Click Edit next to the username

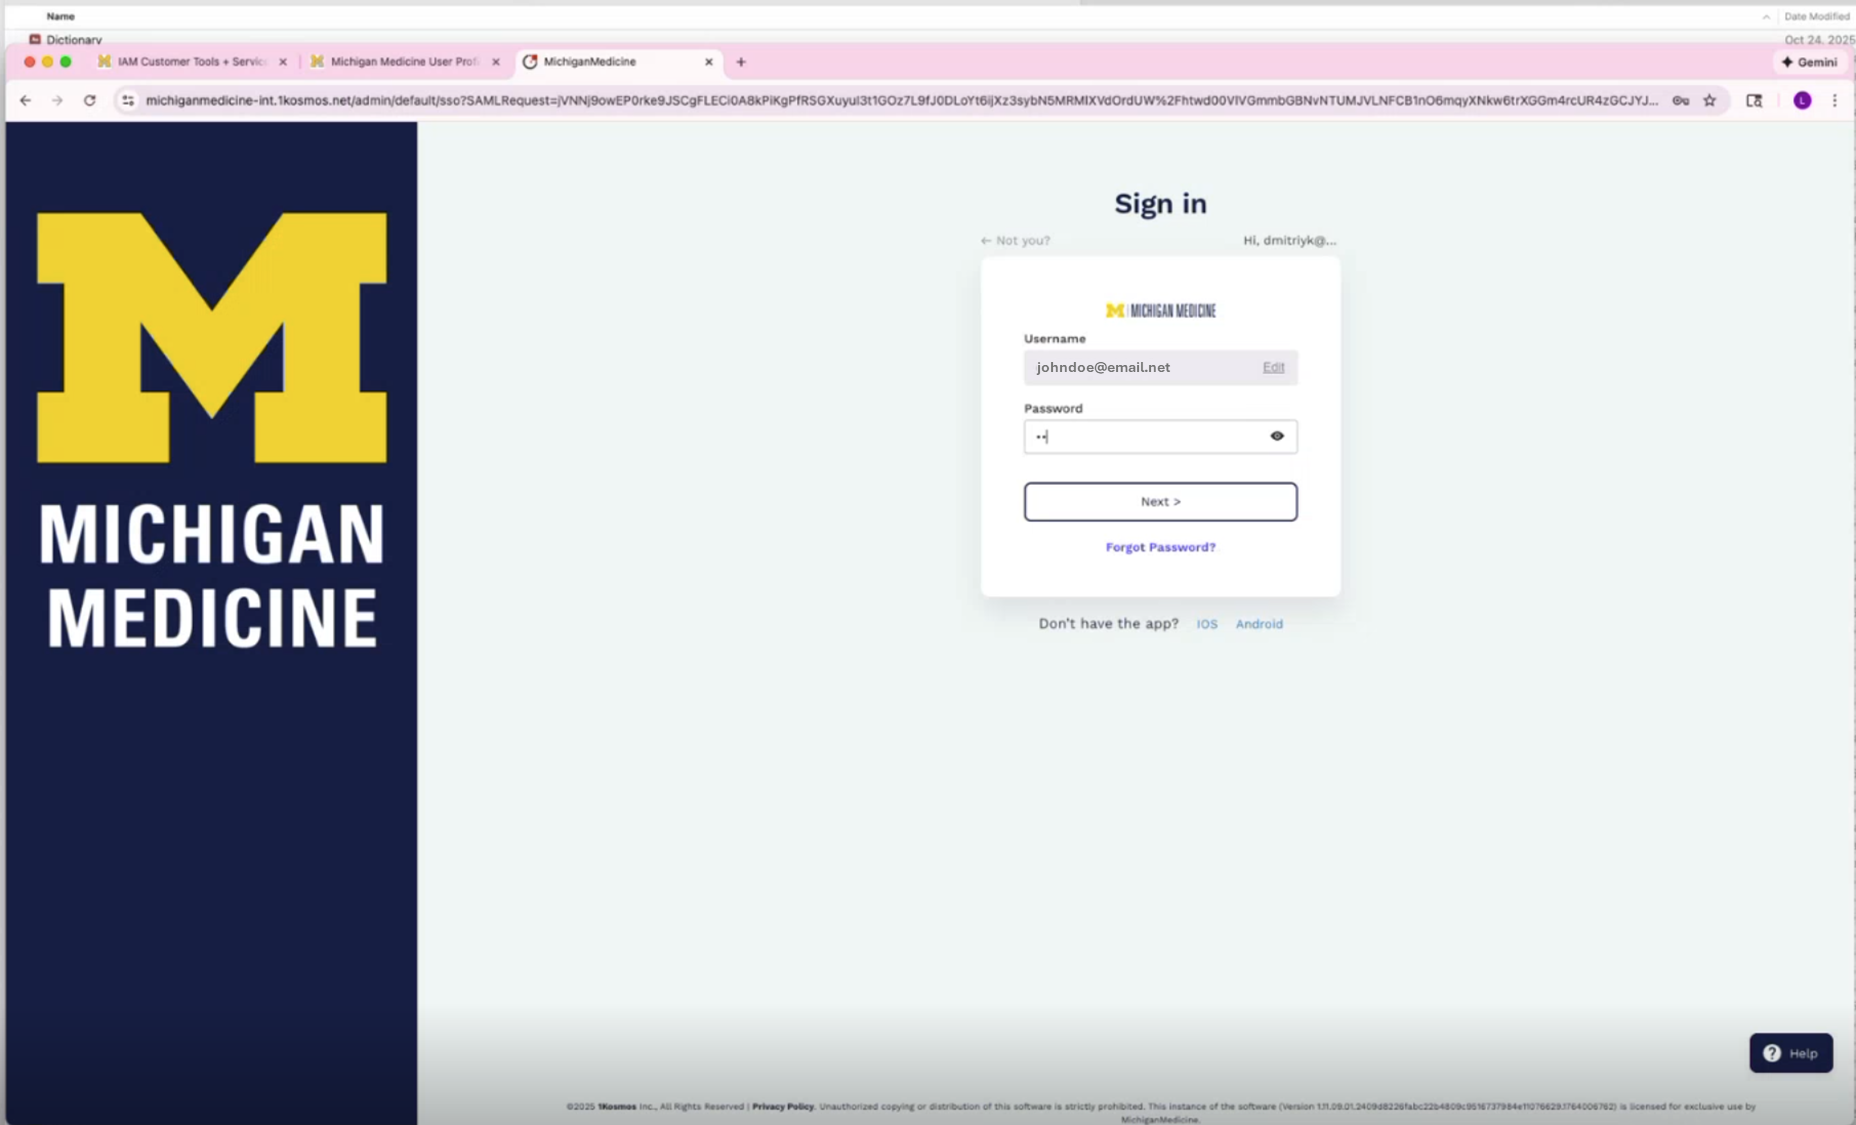[x=1273, y=367]
